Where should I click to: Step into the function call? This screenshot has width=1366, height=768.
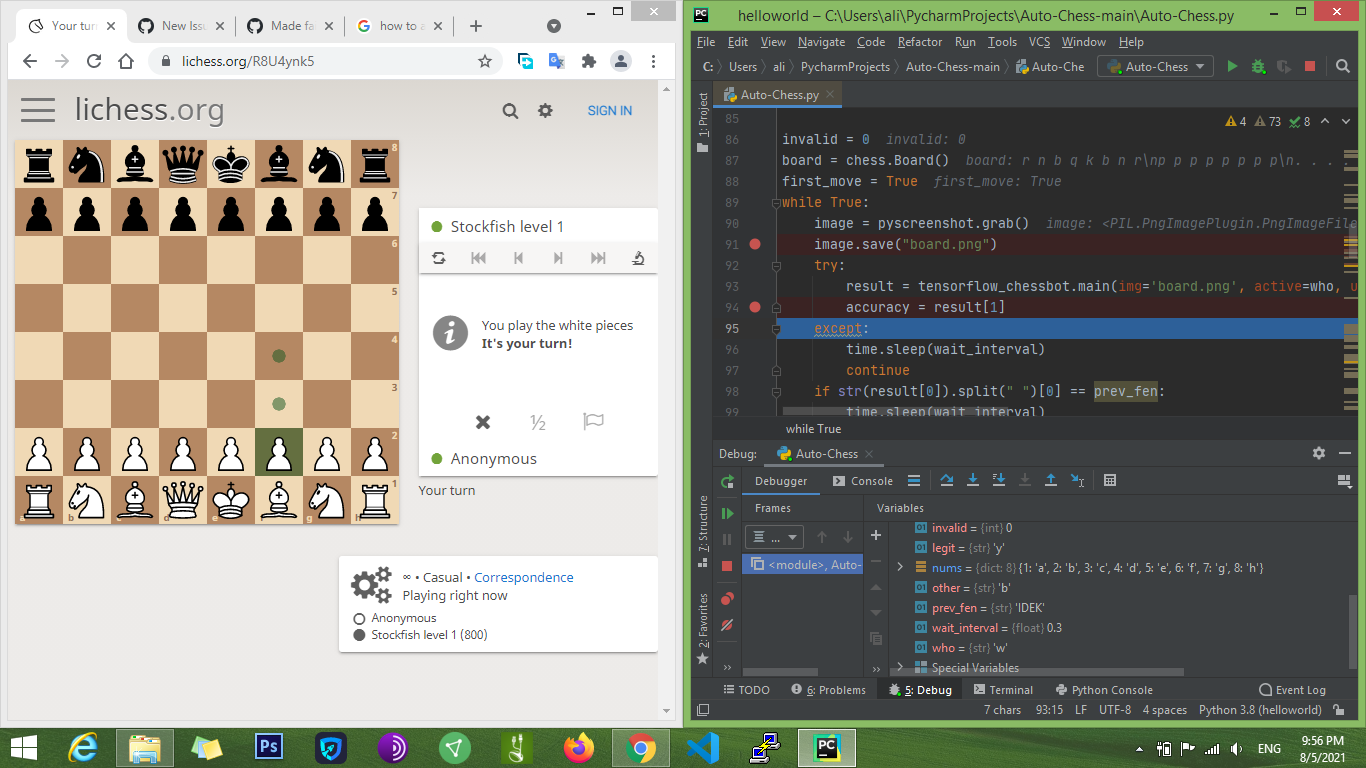[973, 480]
